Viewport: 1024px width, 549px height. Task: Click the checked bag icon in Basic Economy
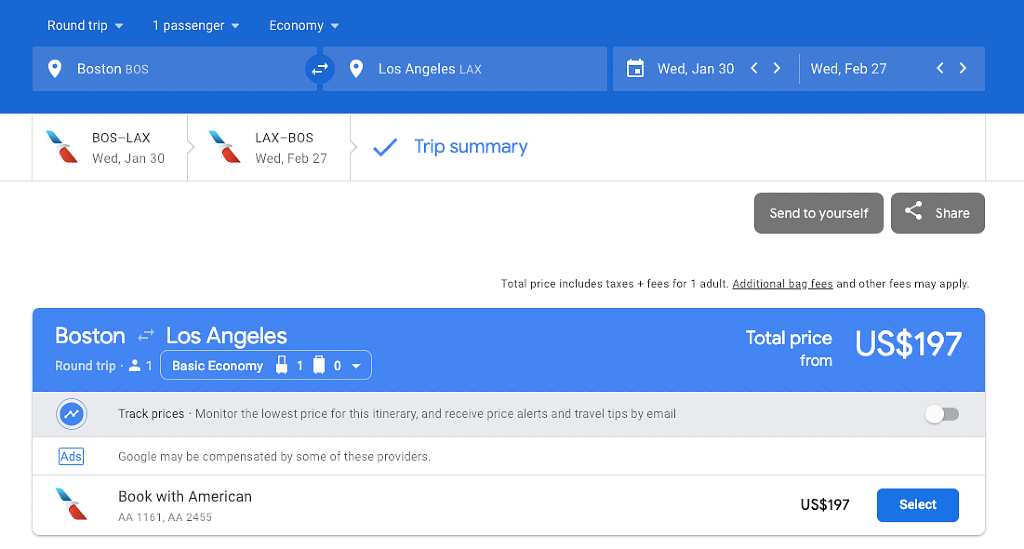point(319,365)
